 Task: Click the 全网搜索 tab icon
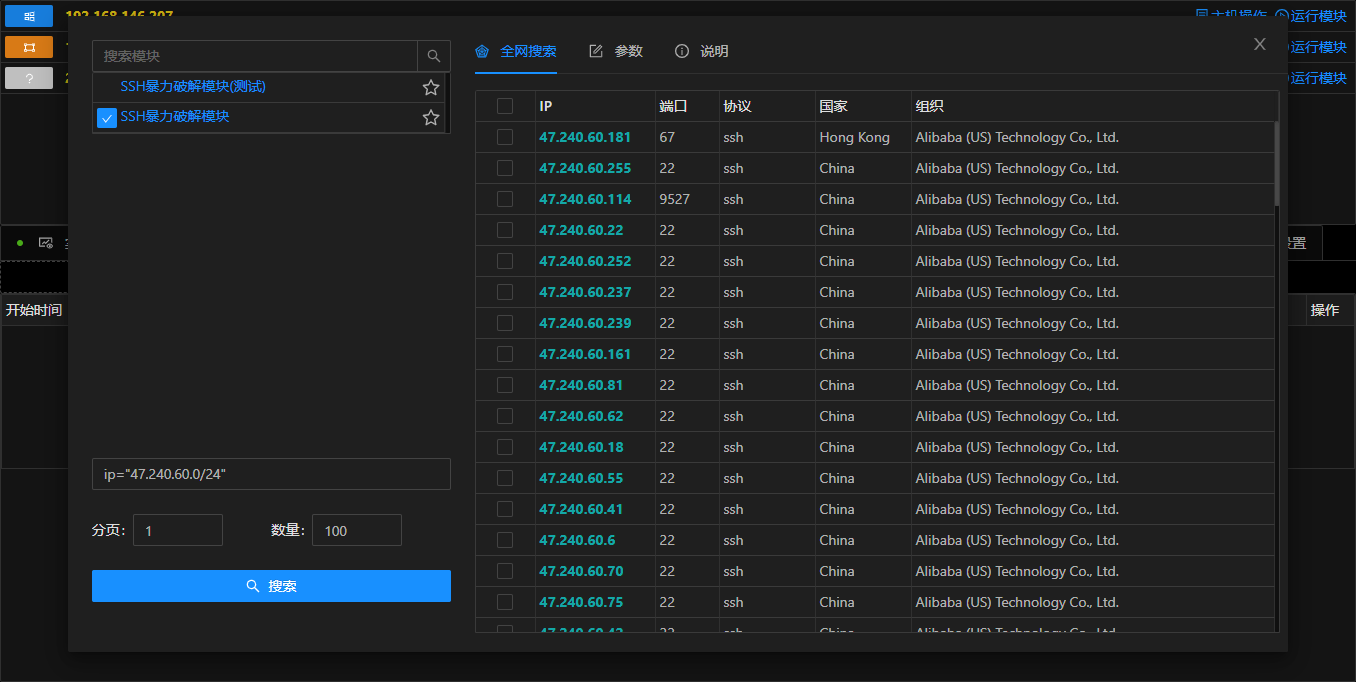coord(482,51)
